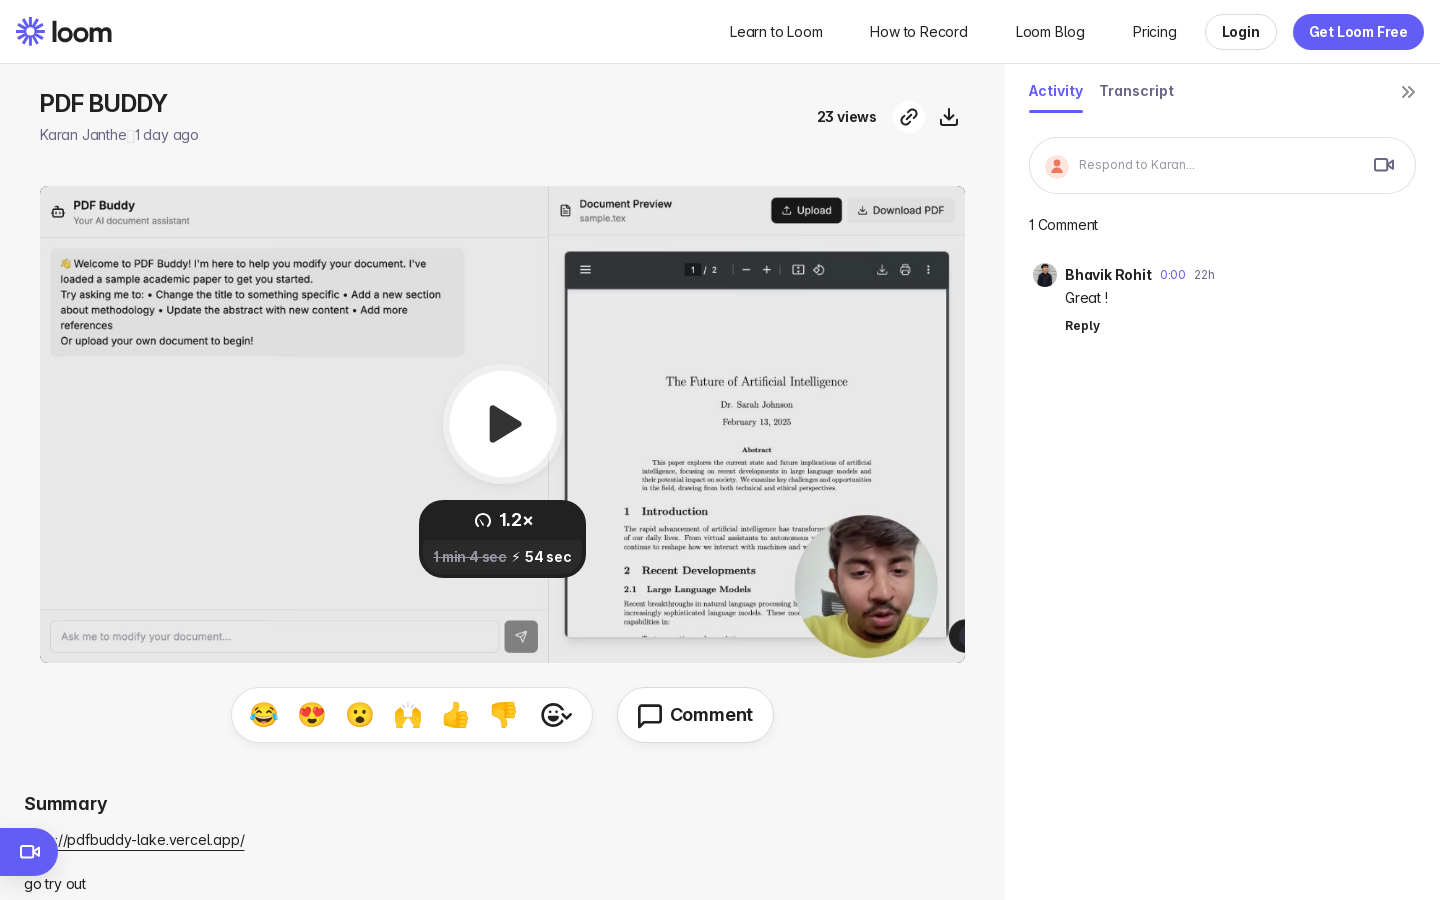React with laughing-crying emoji

pos(264,715)
